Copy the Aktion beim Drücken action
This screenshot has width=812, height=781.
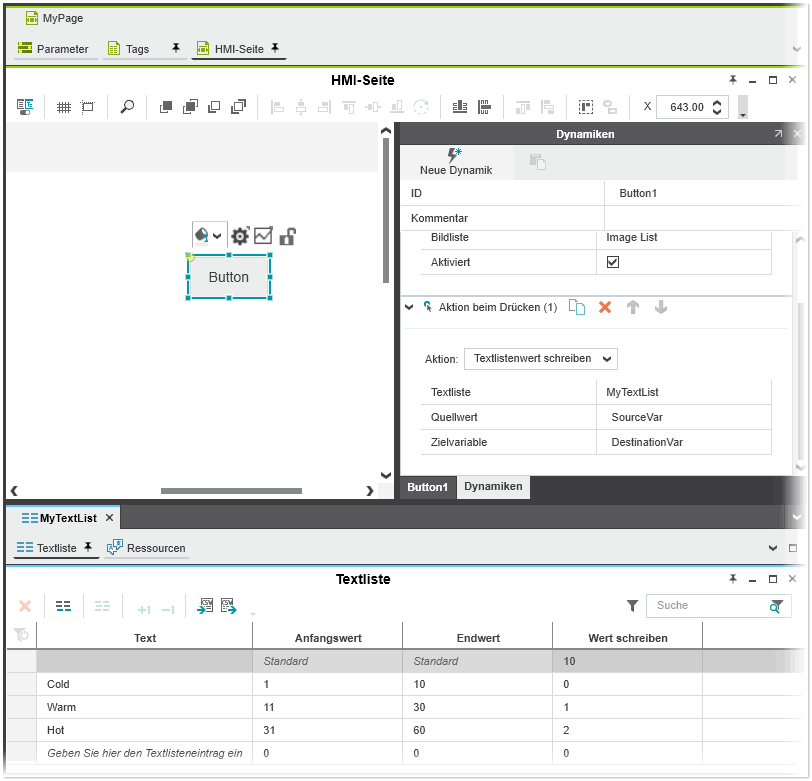coord(577,308)
